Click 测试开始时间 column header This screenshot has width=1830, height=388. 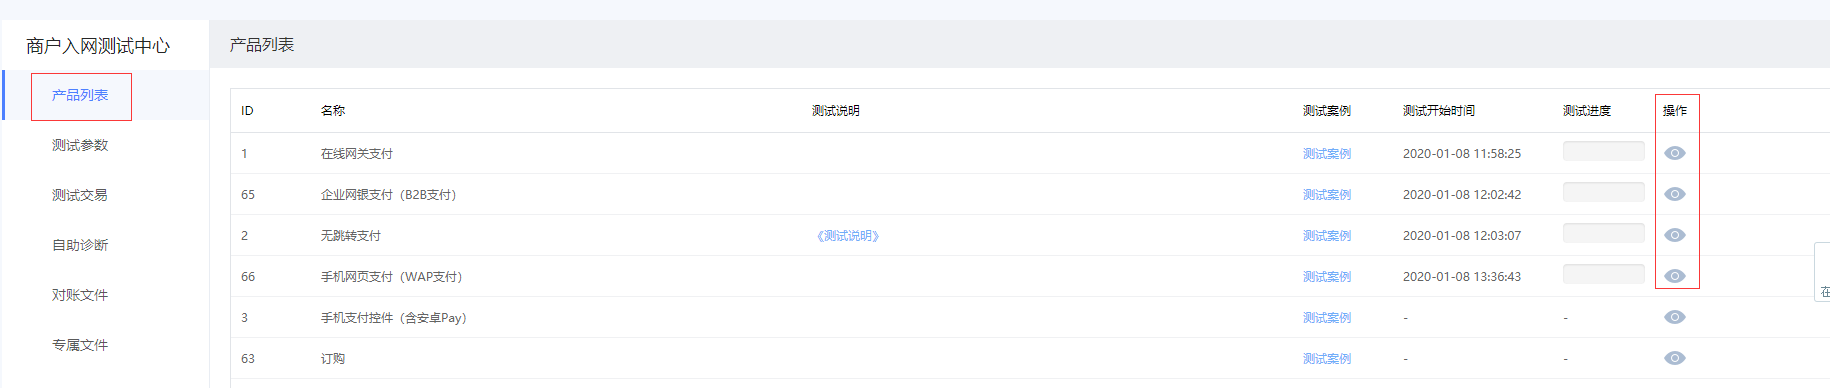pyautogui.click(x=1438, y=111)
